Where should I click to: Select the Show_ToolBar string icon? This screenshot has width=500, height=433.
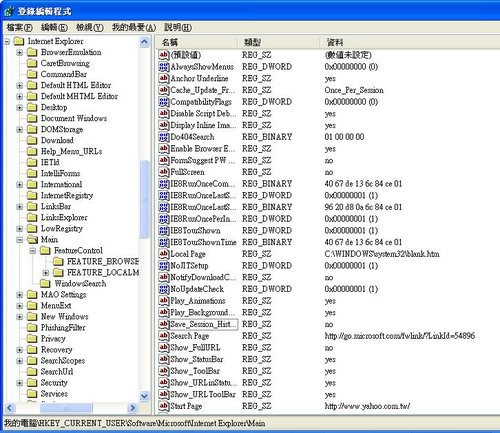(164, 371)
